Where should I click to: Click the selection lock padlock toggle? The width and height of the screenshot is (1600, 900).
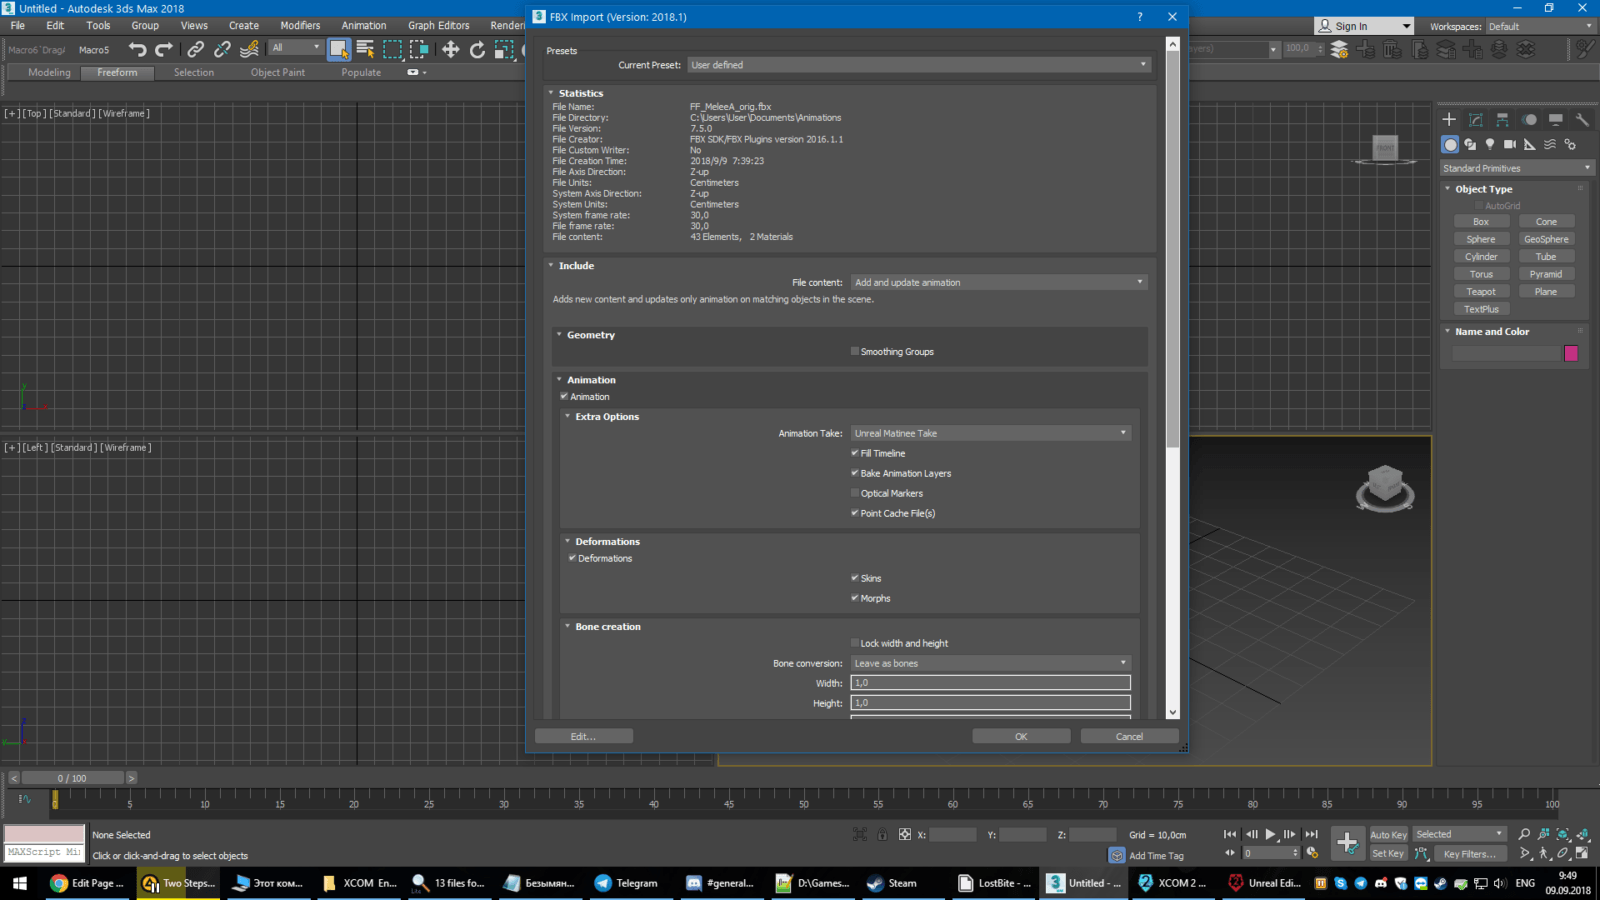882,834
